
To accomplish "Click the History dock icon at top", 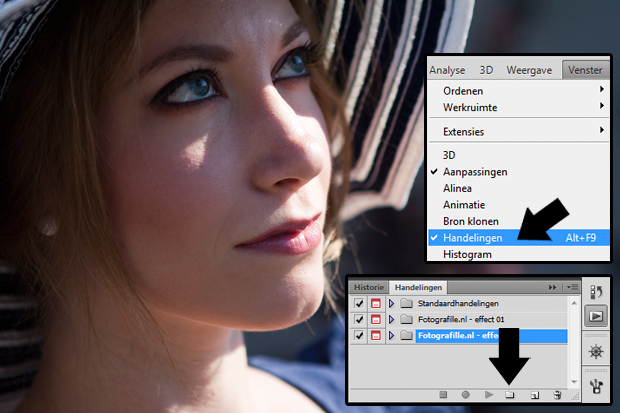I will pyautogui.click(x=596, y=293).
